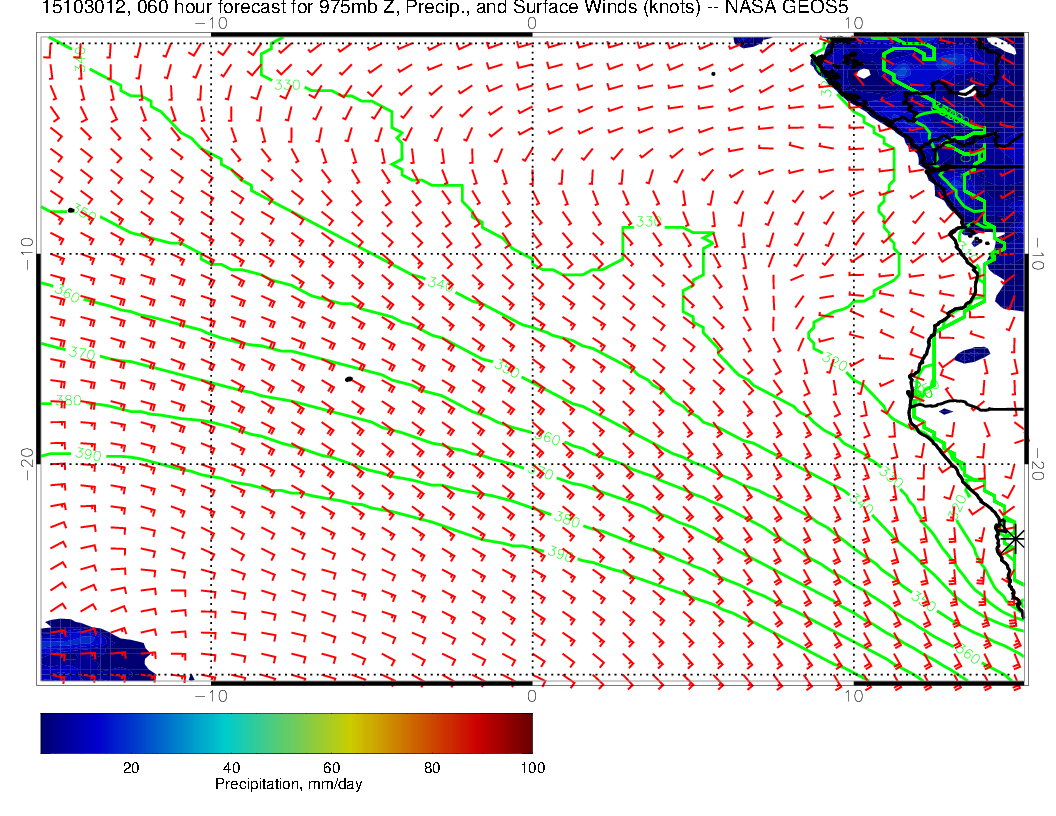Click the colorbar tick label 100
1056x816 pixels.
[x=532, y=767]
